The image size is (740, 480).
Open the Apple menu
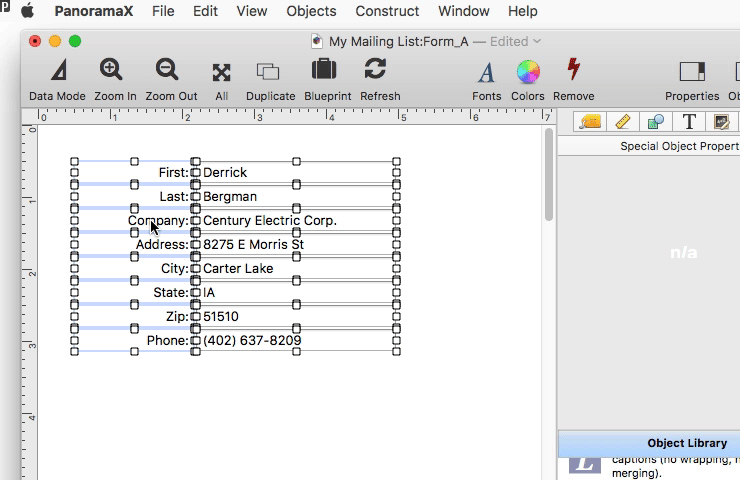click(28, 11)
